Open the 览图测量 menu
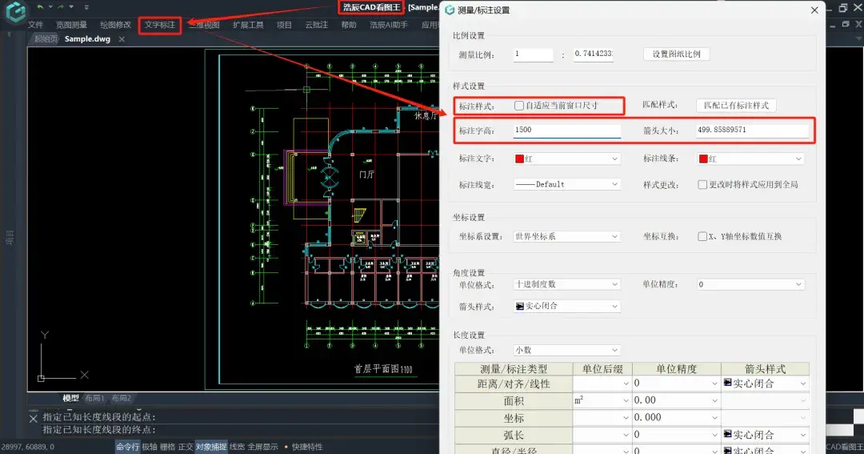 click(72, 25)
